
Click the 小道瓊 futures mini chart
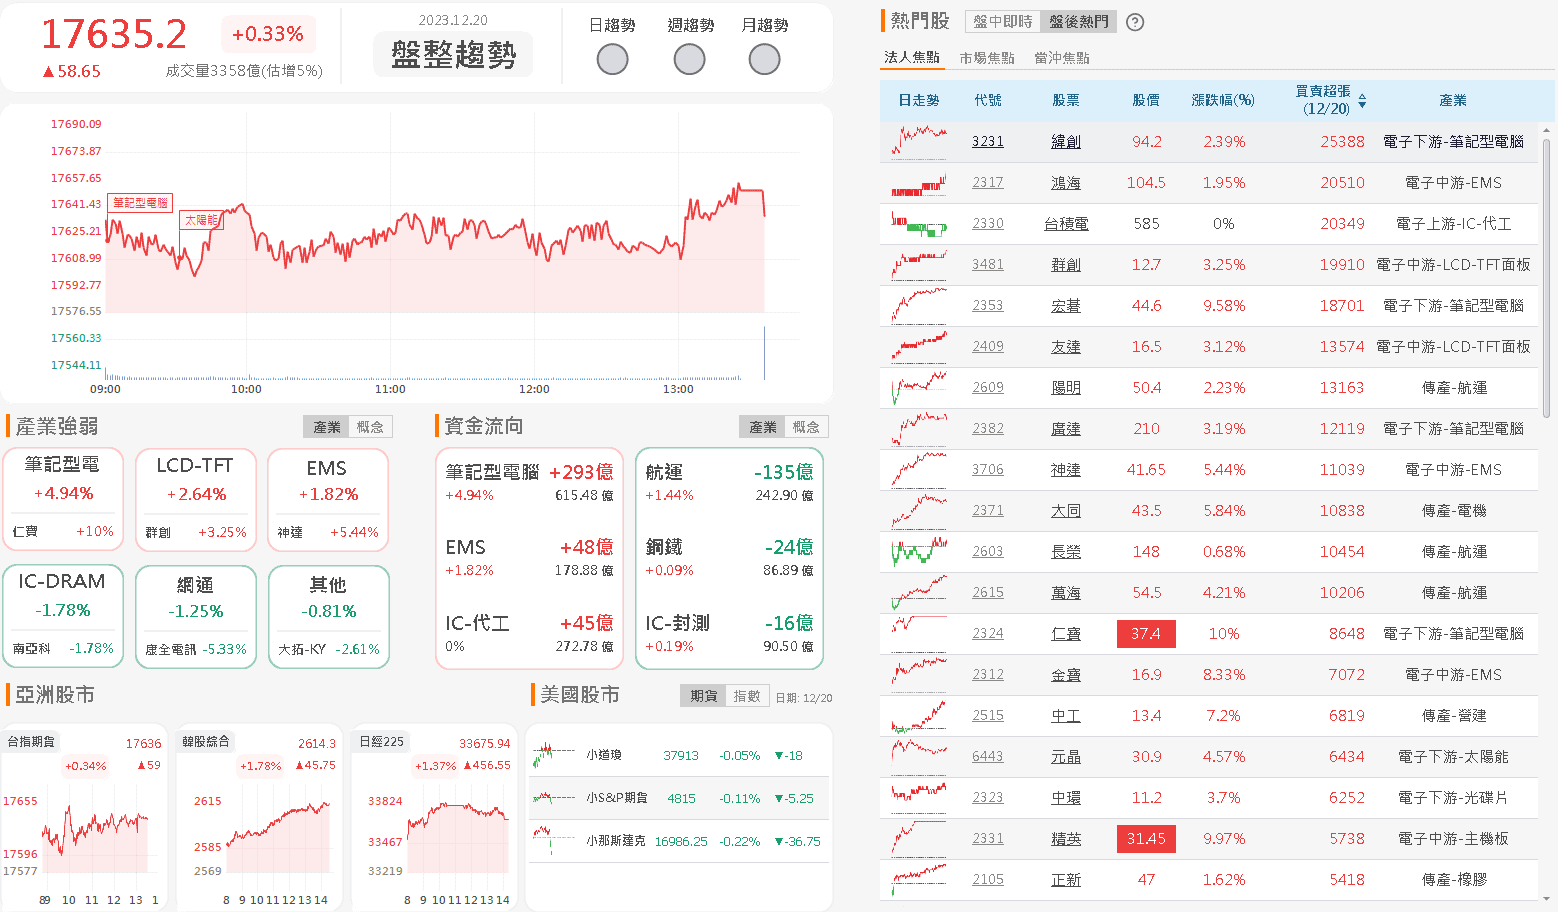click(x=553, y=755)
